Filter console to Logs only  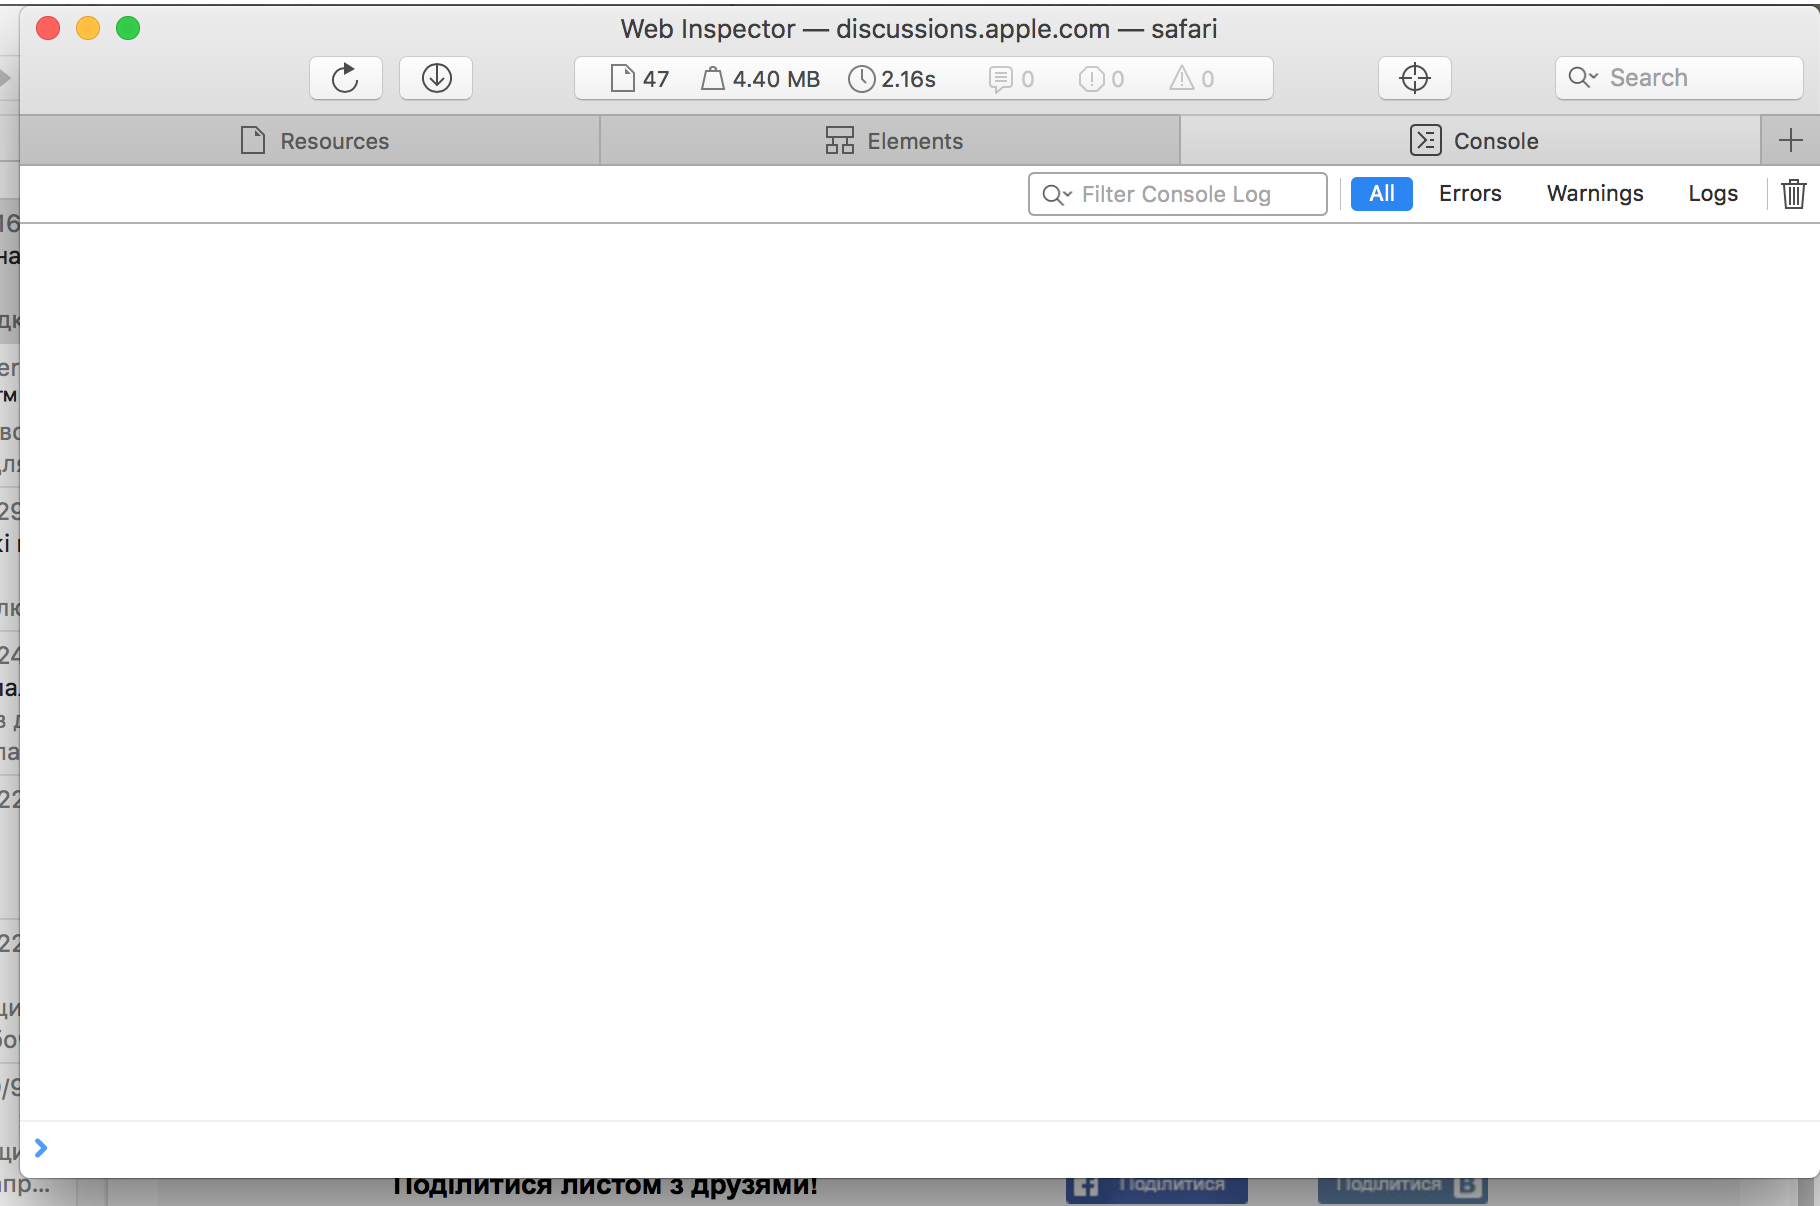[1713, 194]
